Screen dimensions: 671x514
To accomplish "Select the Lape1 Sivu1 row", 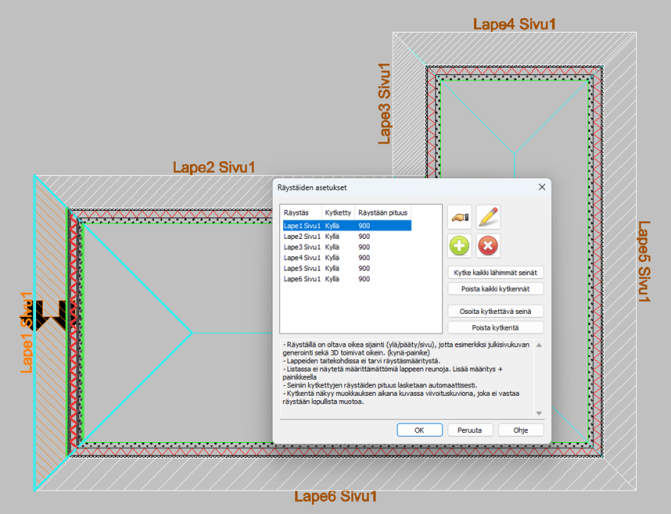I will pos(346,226).
